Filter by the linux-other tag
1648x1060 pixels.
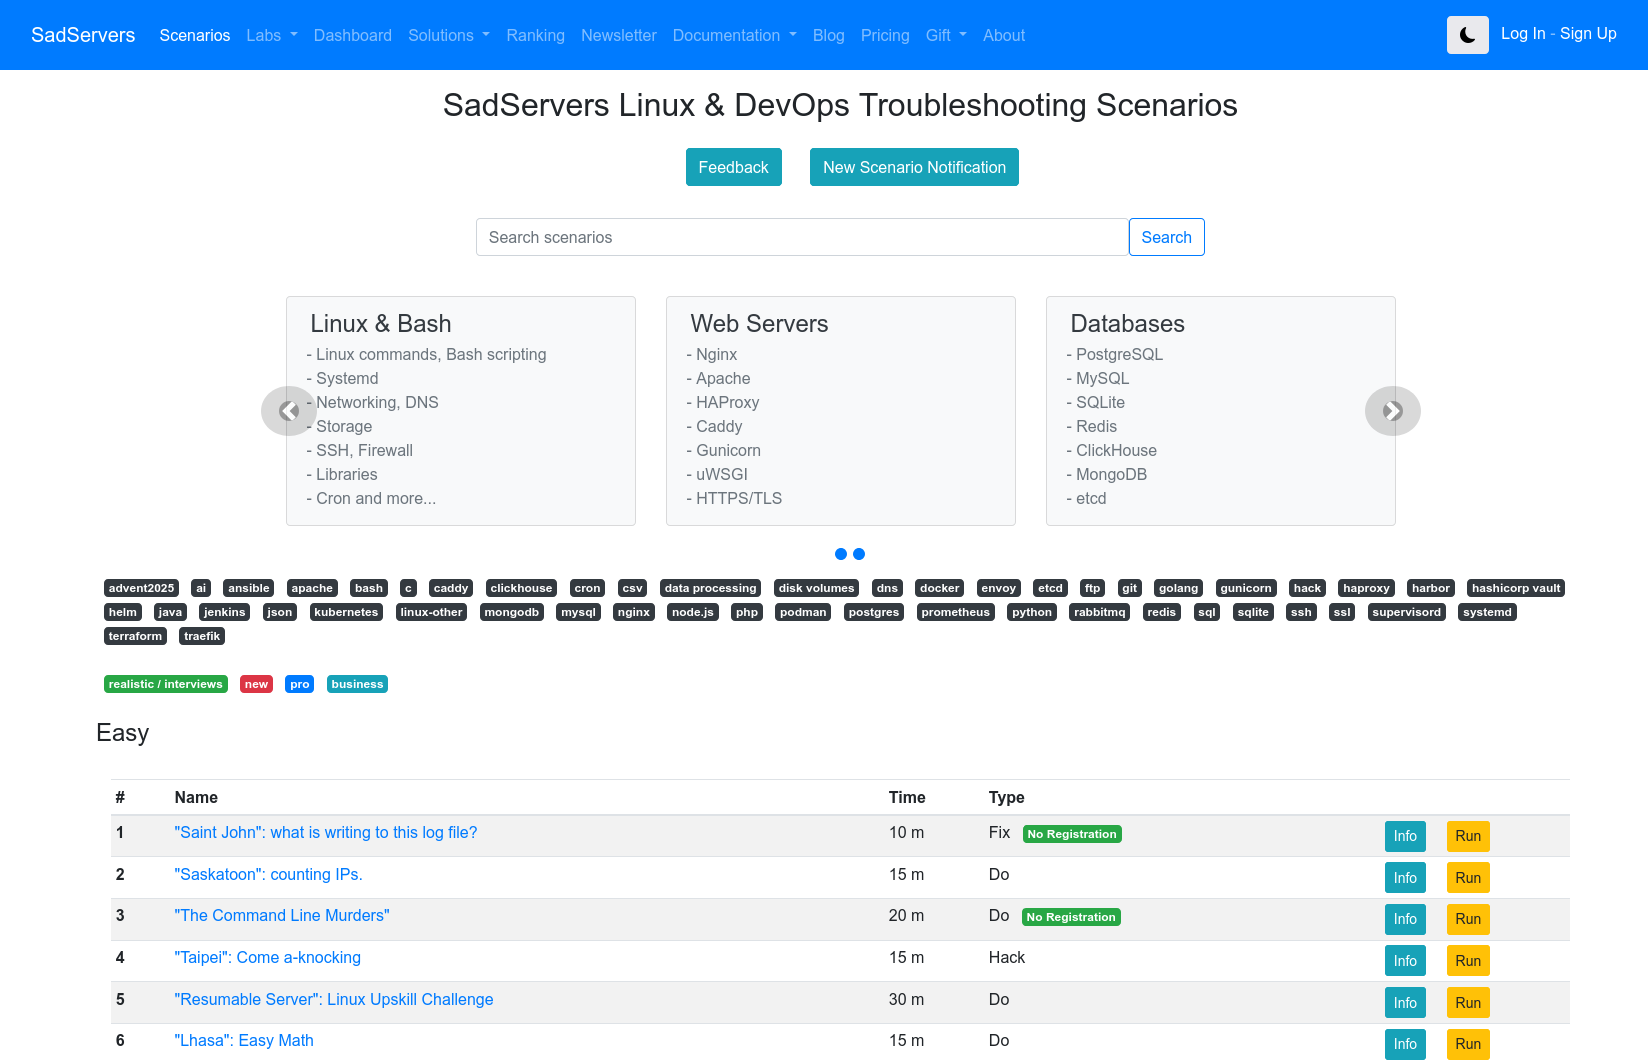[432, 612]
